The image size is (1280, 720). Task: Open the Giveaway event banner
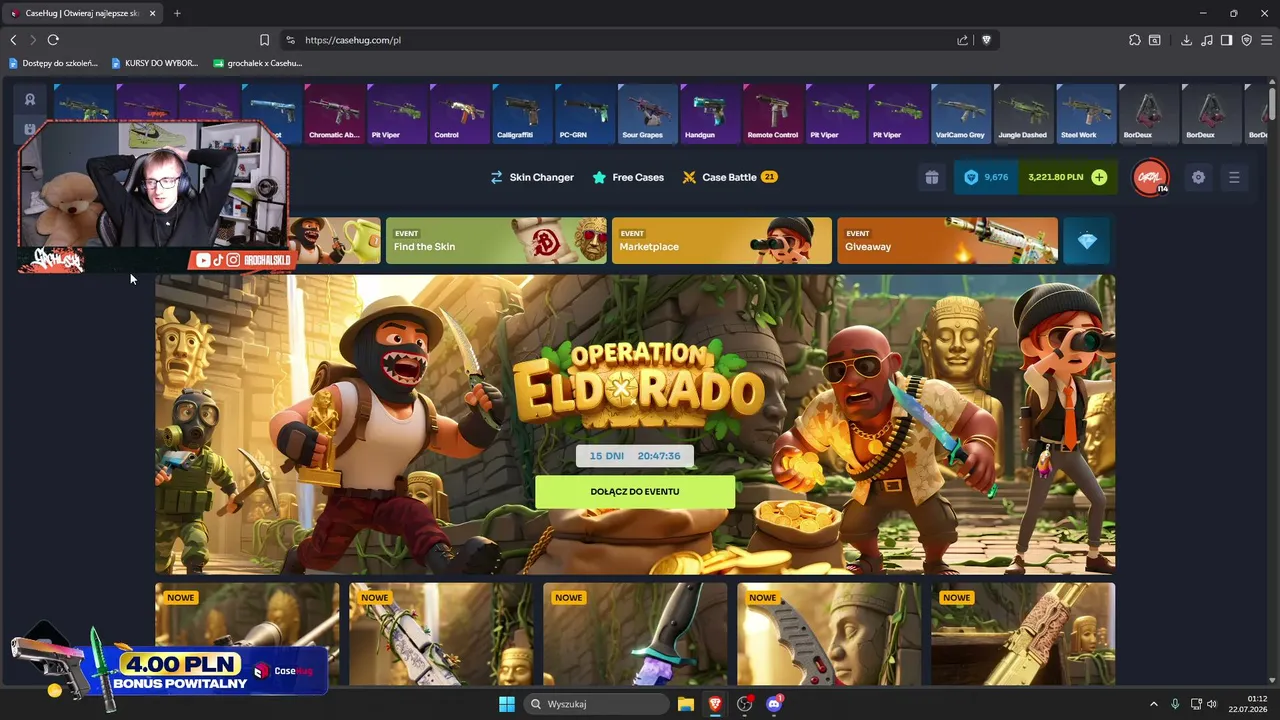tap(947, 241)
